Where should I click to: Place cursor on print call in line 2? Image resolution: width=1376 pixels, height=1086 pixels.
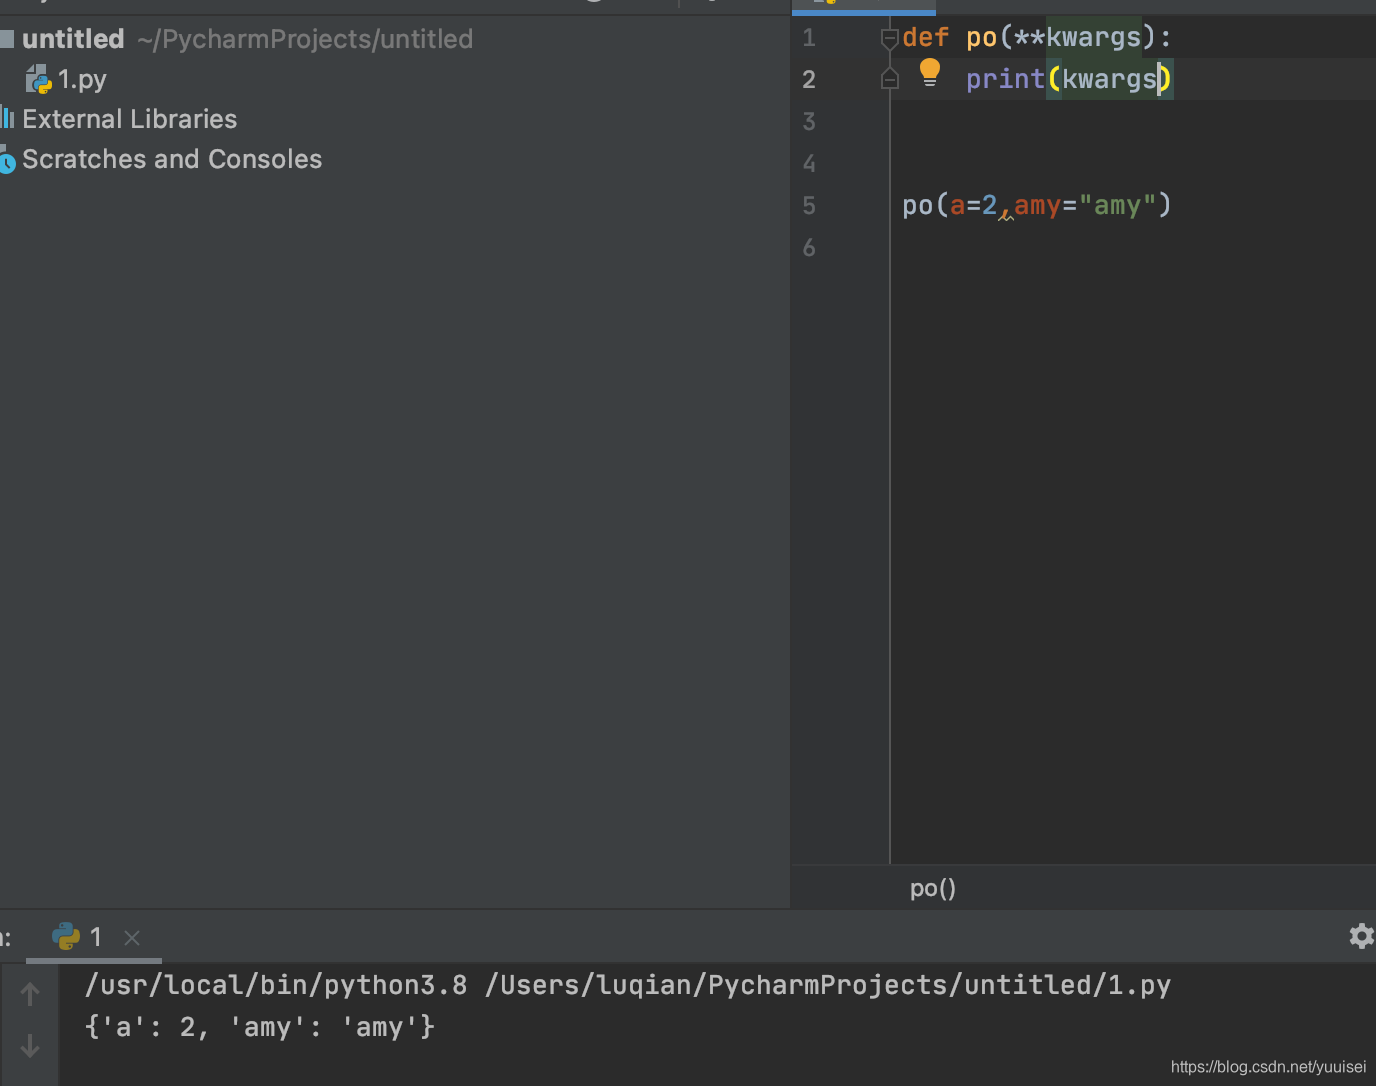pos(1005,79)
